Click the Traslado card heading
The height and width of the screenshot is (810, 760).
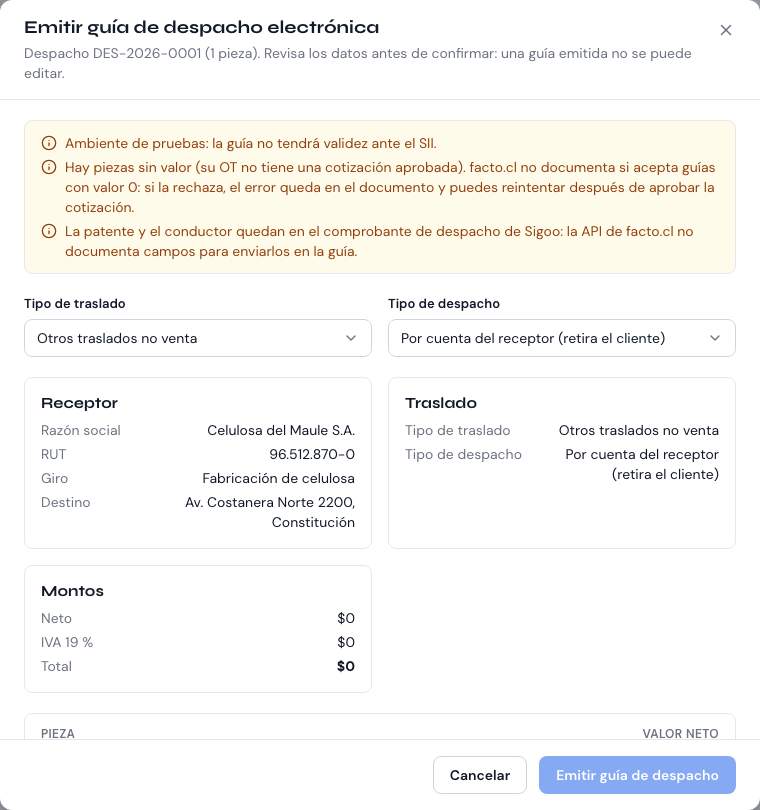point(441,403)
